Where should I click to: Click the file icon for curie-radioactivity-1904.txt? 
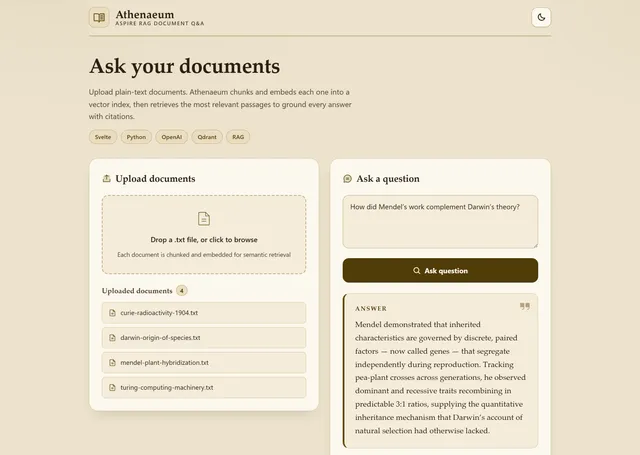point(112,313)
